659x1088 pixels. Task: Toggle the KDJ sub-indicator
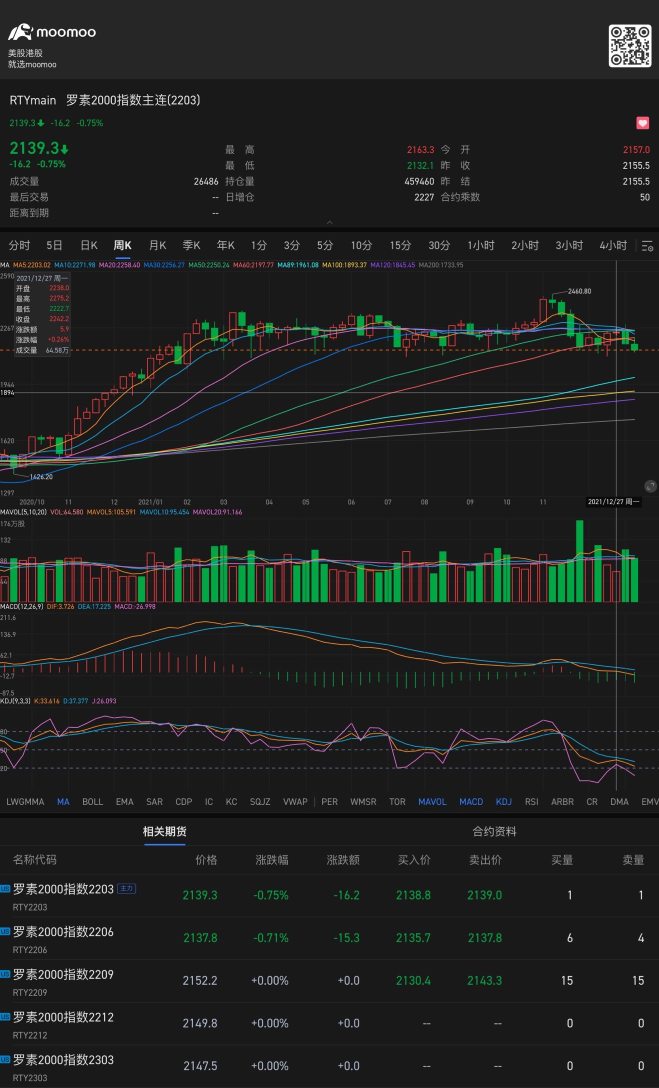(x=504, y=801)
